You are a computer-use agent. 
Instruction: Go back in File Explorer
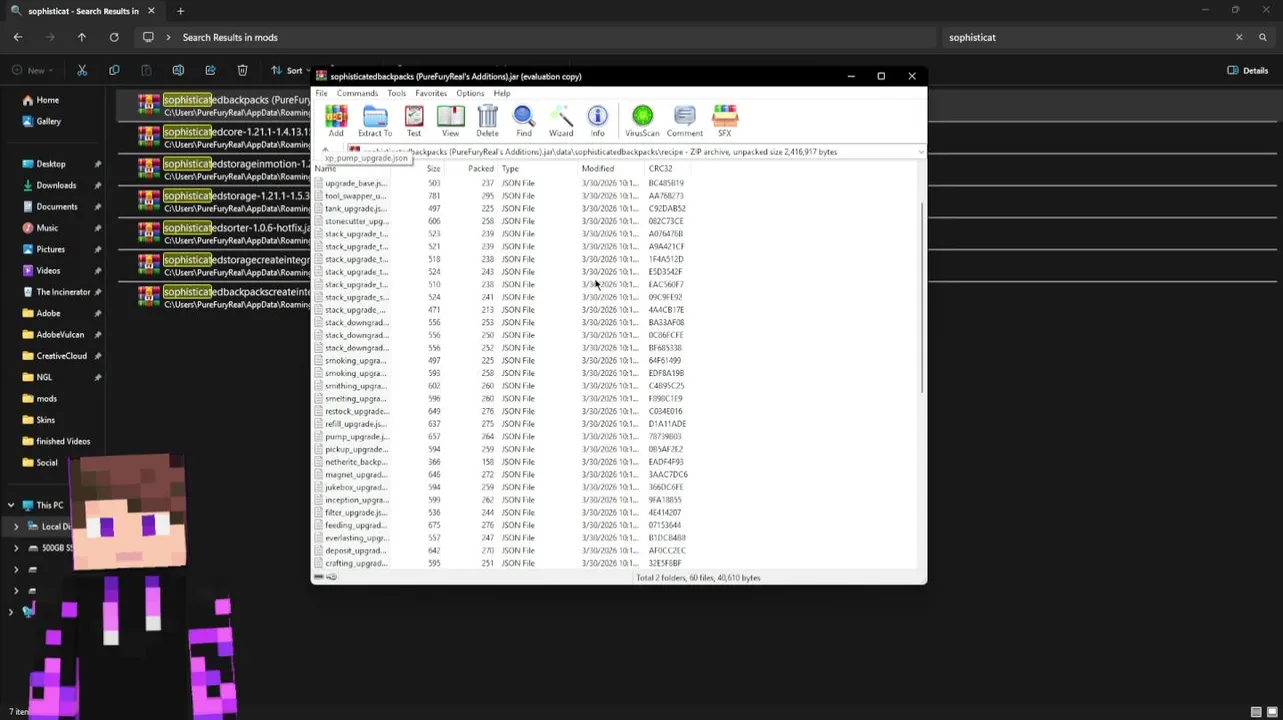(18, 37)
